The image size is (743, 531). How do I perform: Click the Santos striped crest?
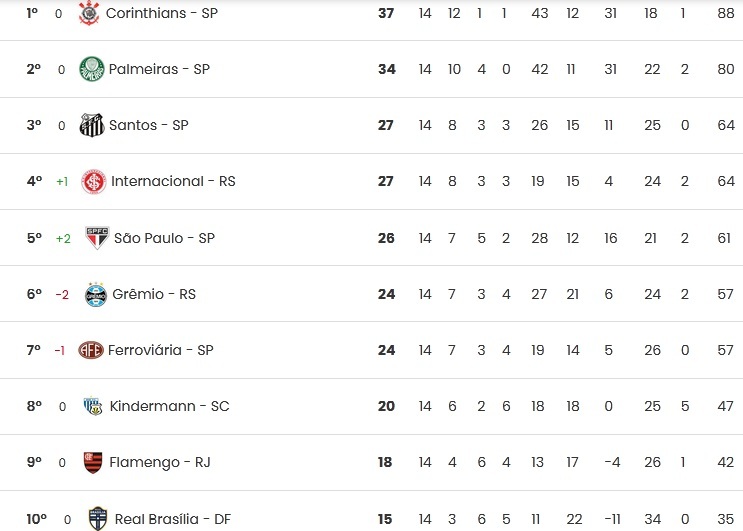[91, 125]
